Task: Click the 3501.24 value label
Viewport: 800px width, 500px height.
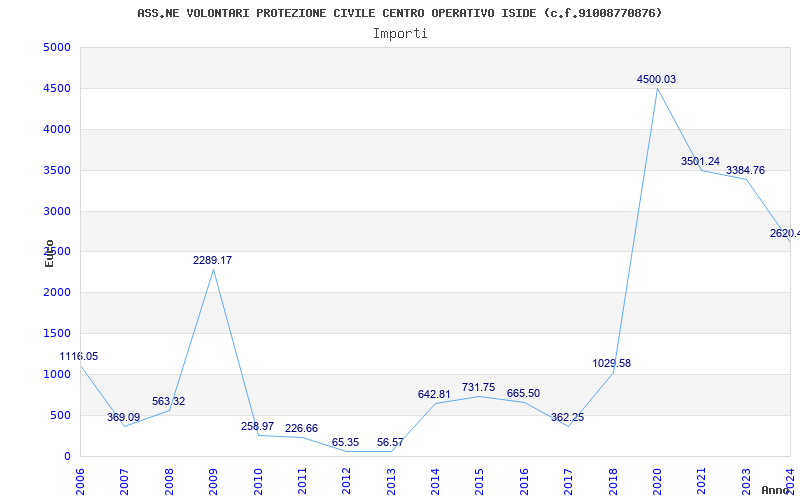Action: [x=700, y=162]
